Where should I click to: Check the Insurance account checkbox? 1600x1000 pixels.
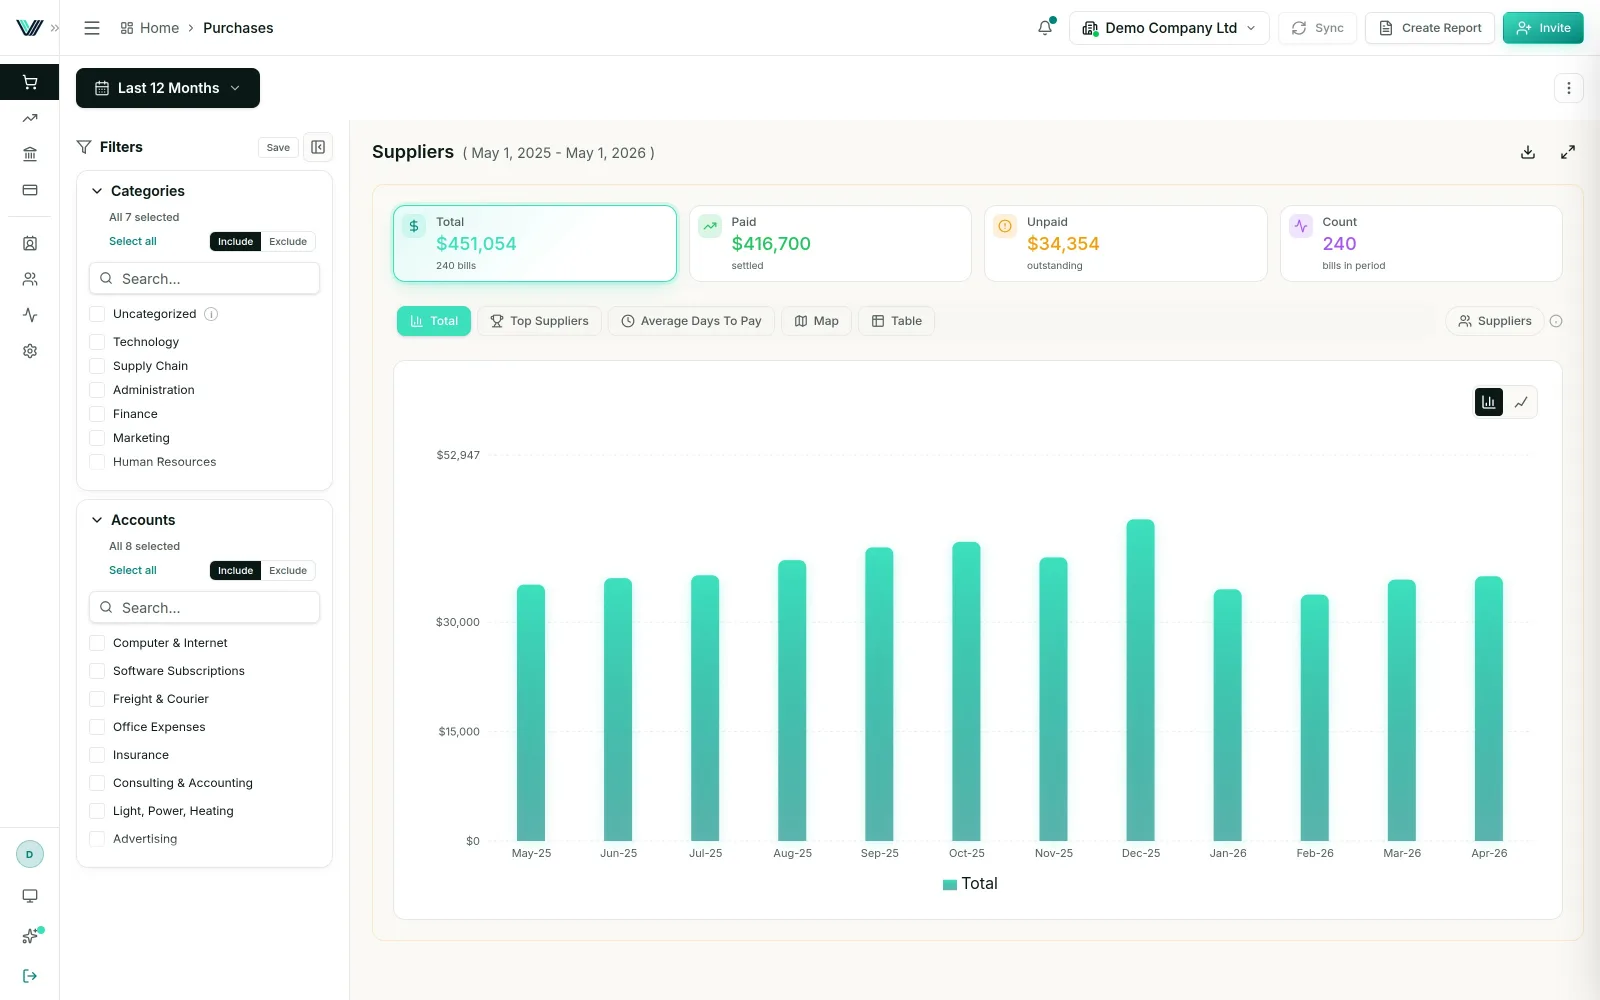pos(97,755)
